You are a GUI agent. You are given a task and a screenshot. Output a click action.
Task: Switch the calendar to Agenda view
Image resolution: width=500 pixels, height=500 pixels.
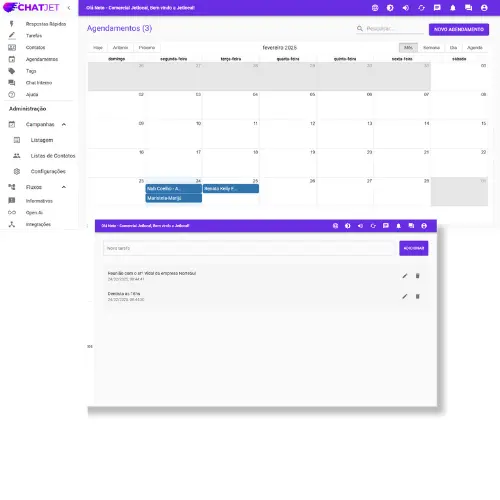point(475,48)
